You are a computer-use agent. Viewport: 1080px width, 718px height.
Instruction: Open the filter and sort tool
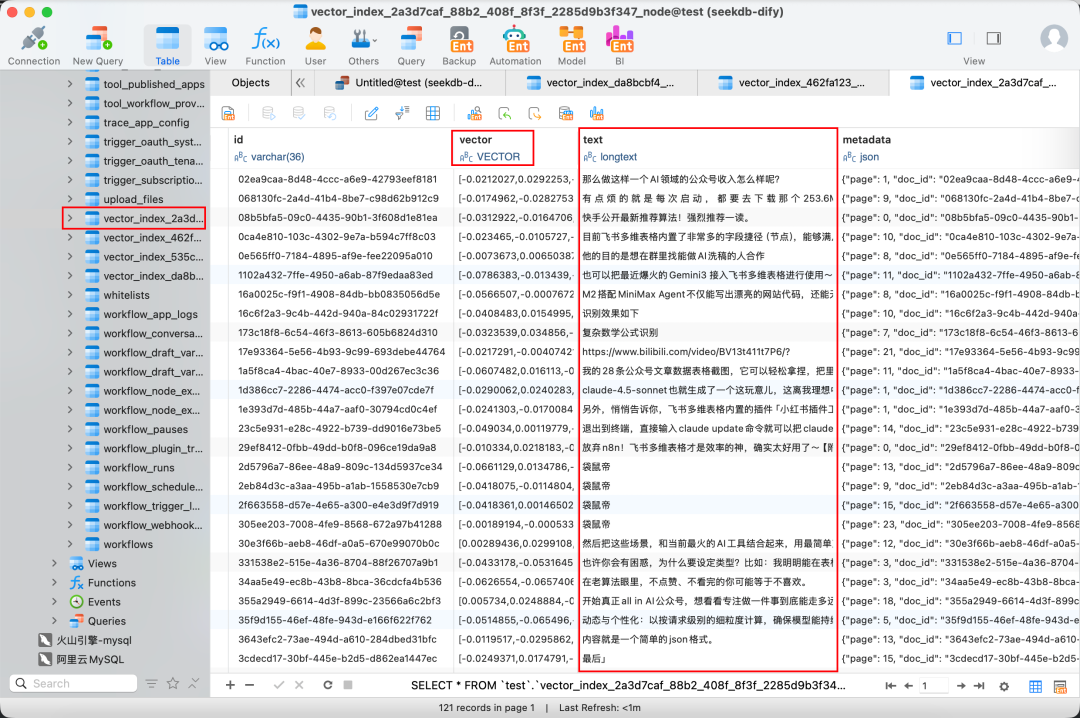click(402, 113)
